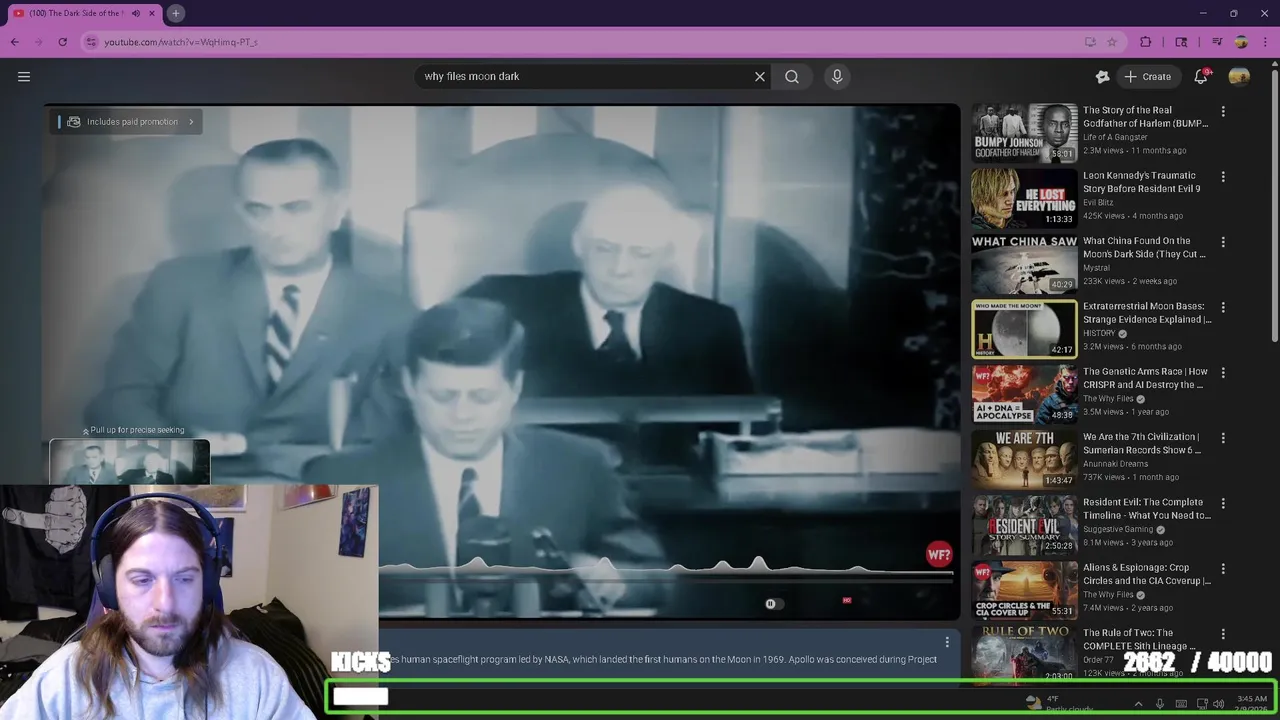Open the Who Made the Moon thumbnail
The height and width of the screenshot is (720, 1280).
click(1024, 329)
